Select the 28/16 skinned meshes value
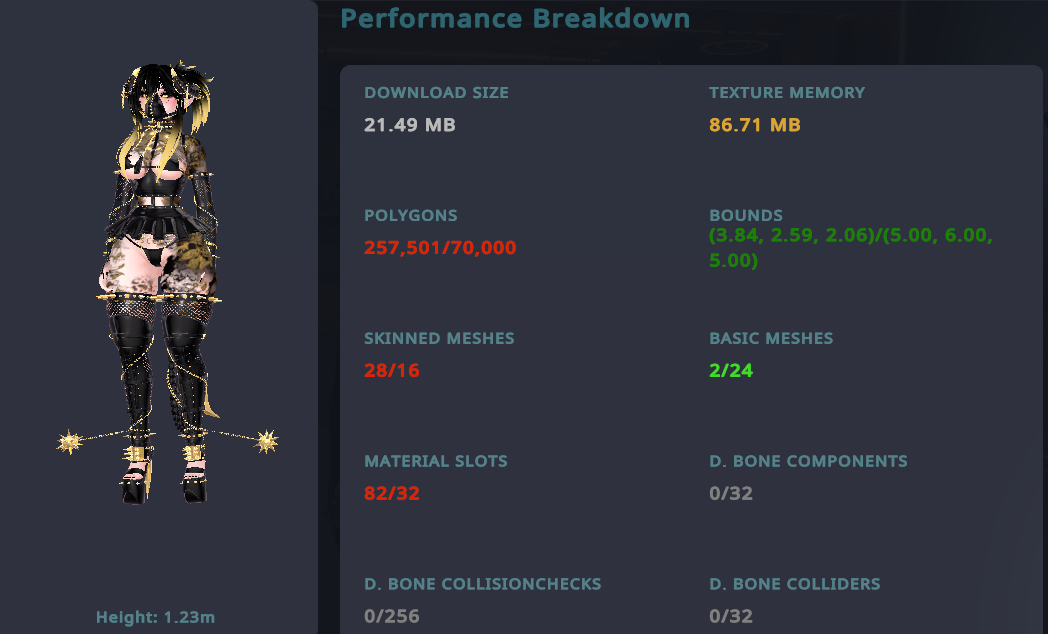The image size is (1048, 634). [392, 371]
